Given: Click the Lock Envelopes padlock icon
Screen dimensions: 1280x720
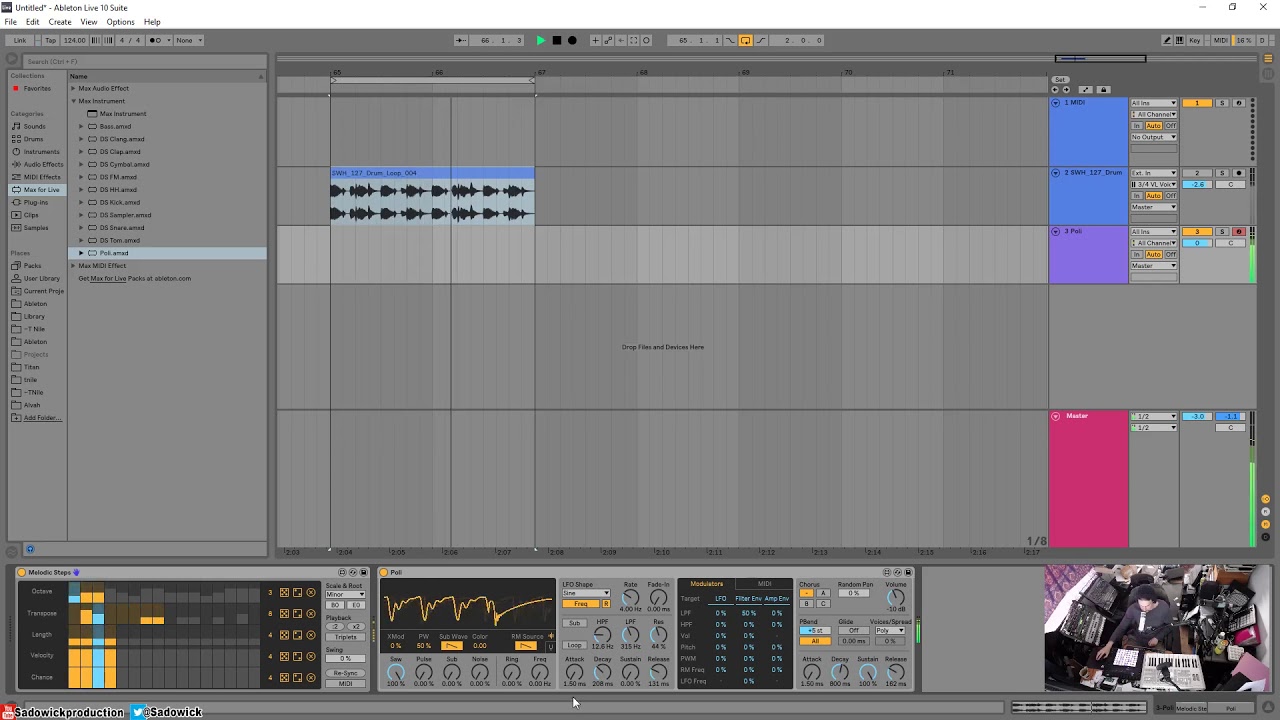Looking at the screenshot, I should (x=1104, y=90).
